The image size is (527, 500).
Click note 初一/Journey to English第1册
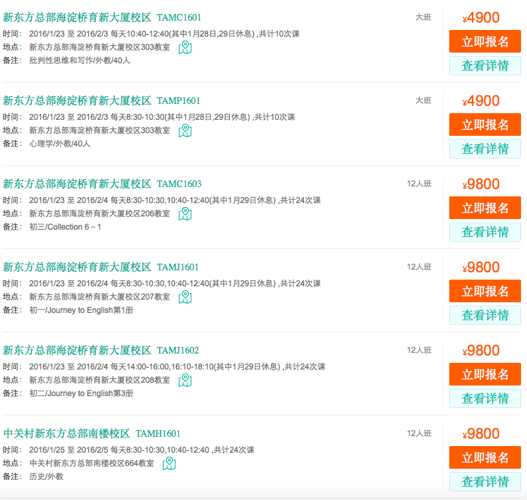(x=81, y=310)
